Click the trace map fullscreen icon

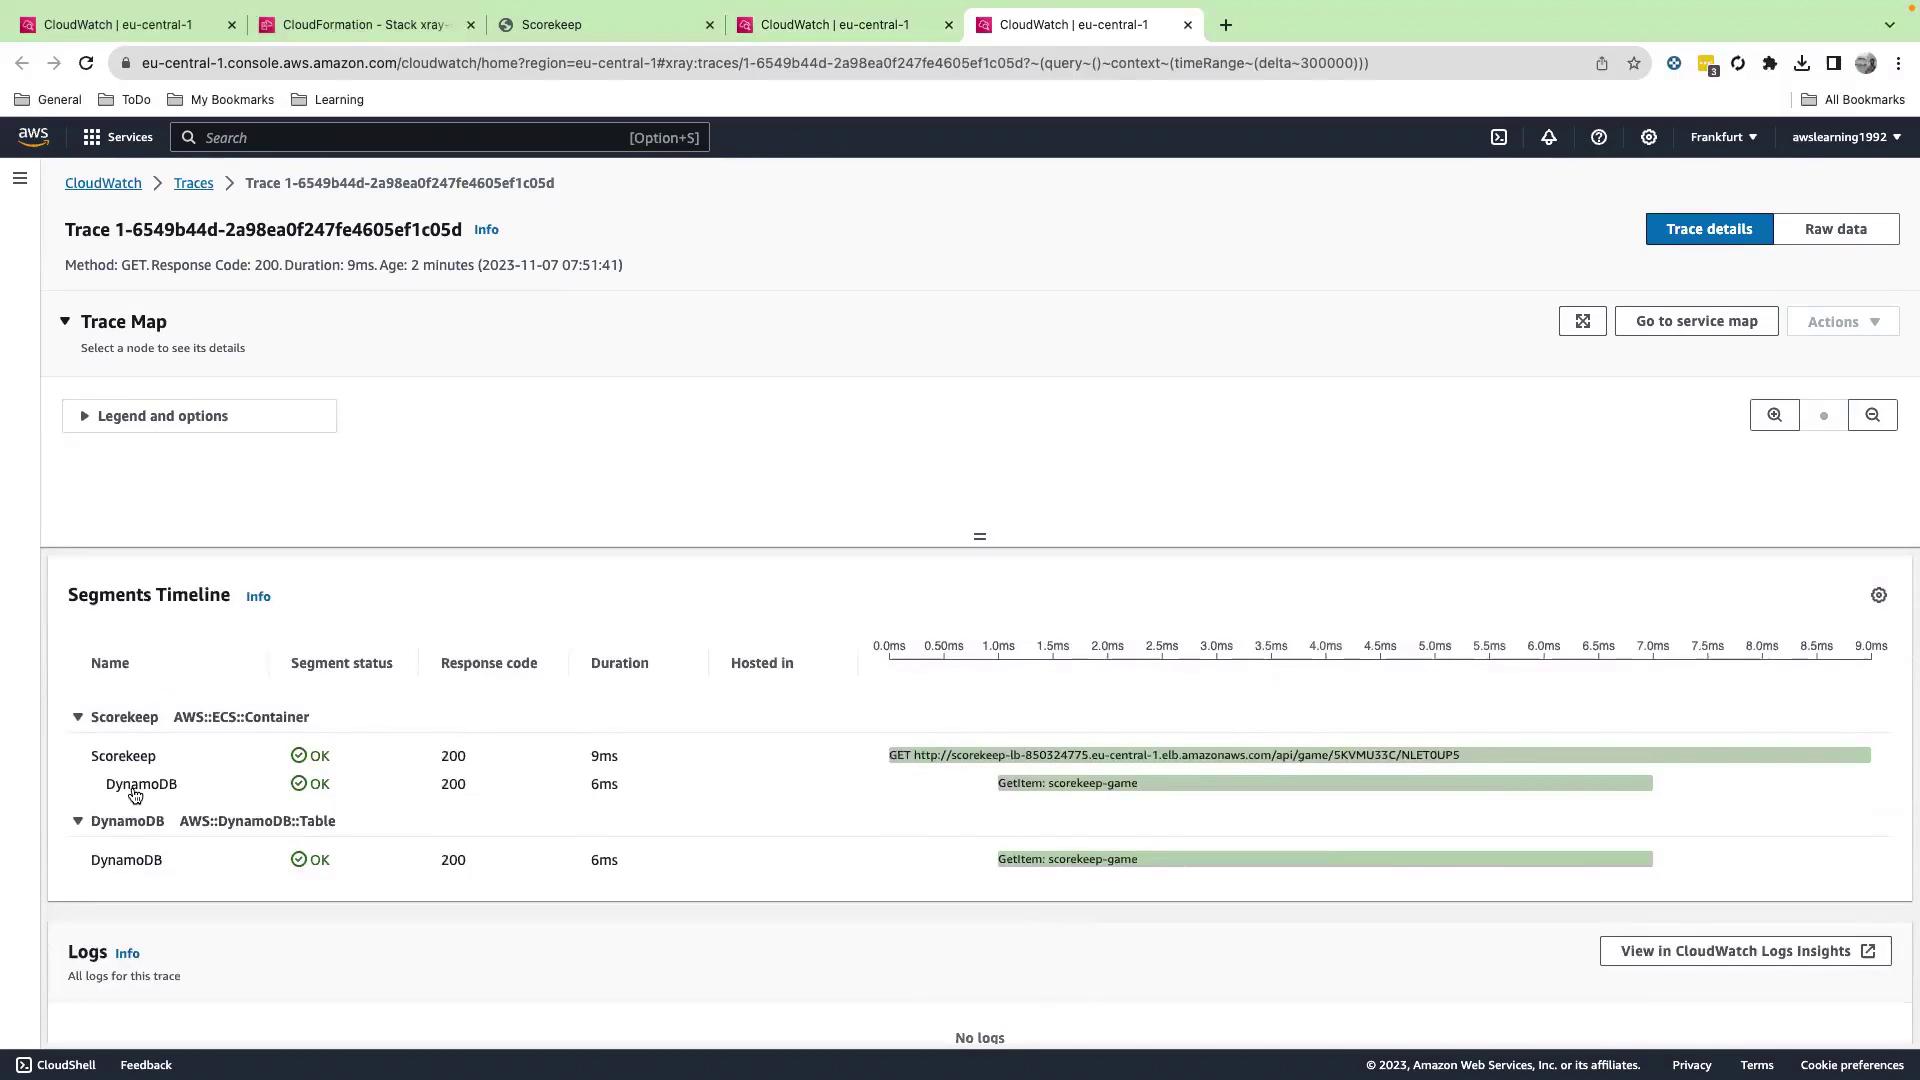click(x=1582, y=322)
